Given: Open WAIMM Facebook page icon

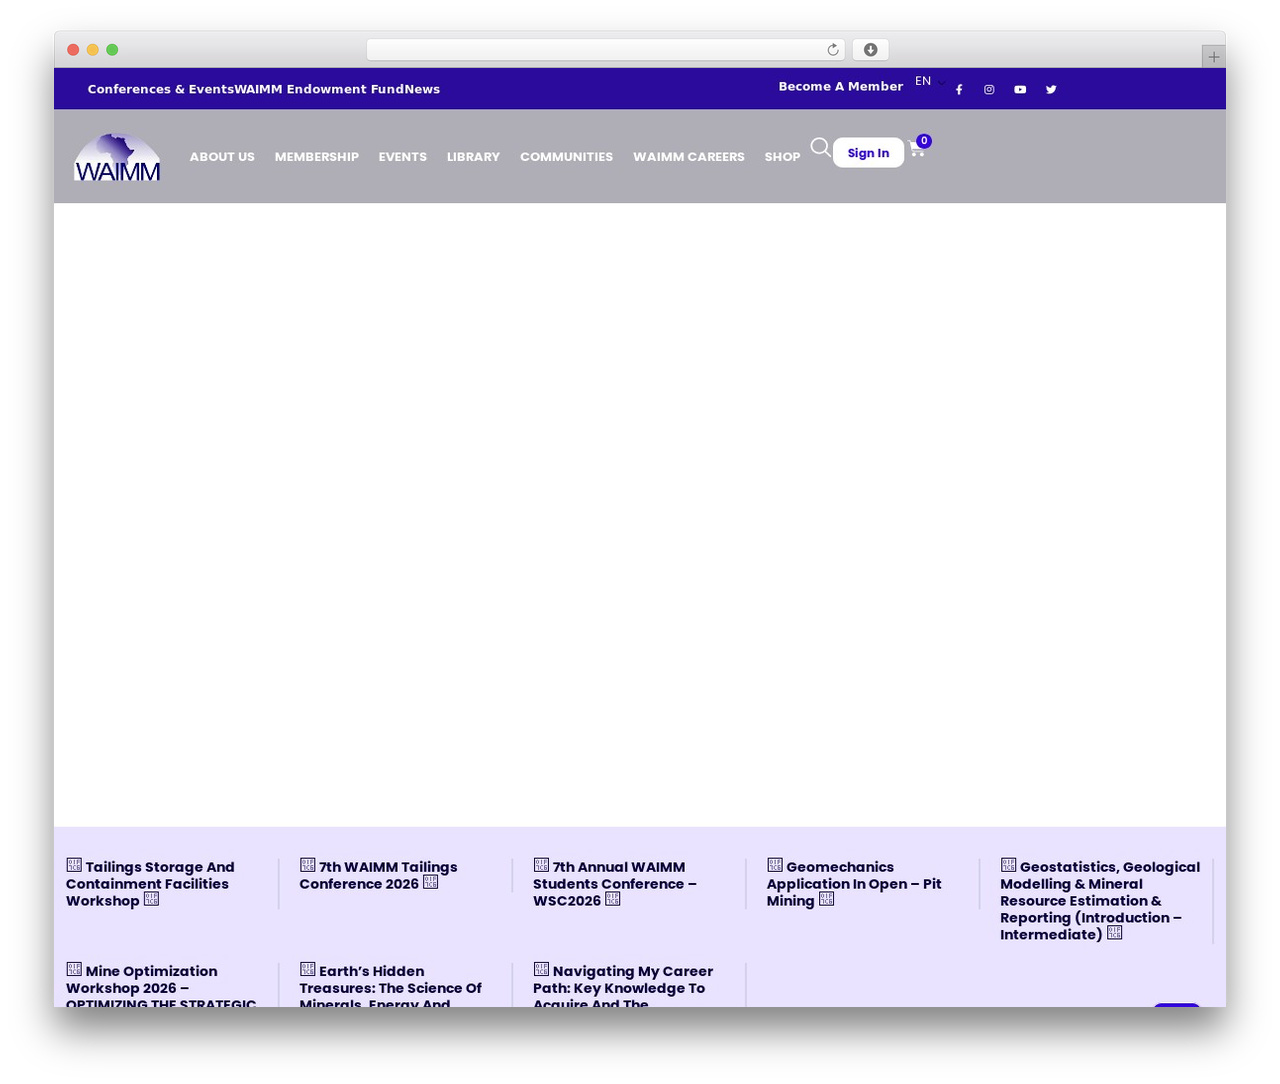Looking at the screenshot, I should tap(959, 90).
